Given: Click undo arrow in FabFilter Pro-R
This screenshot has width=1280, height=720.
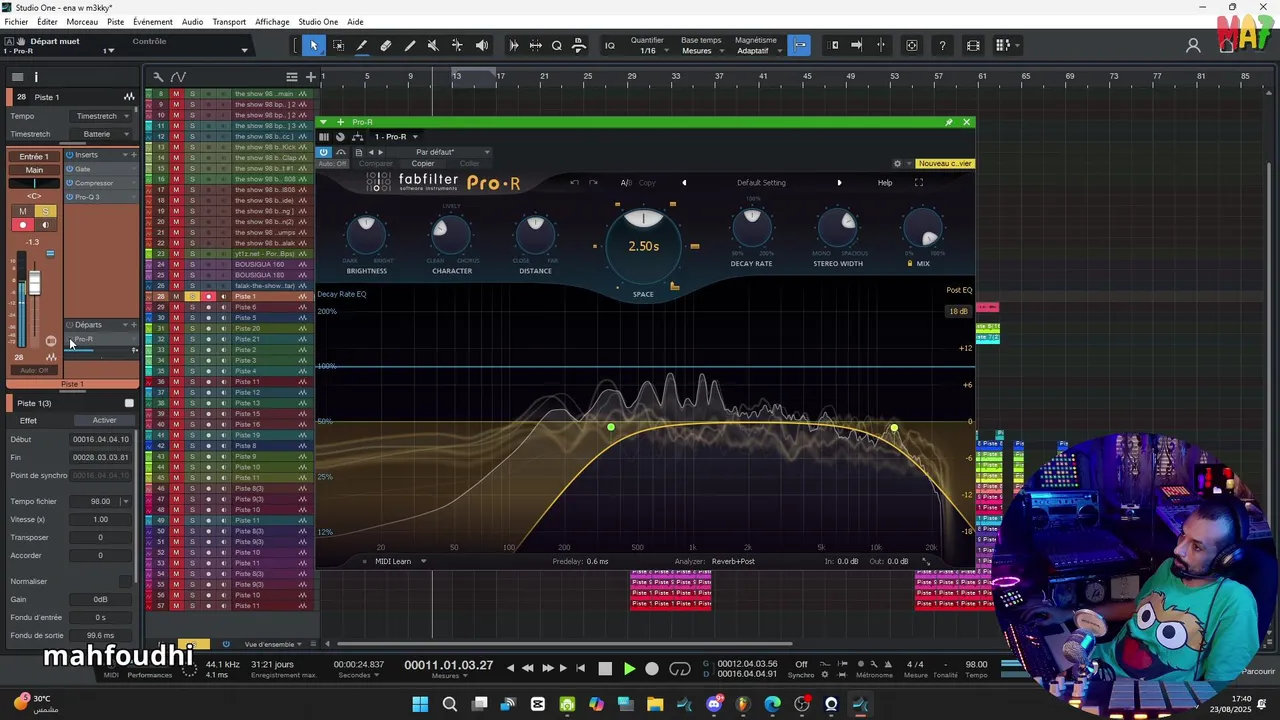Looking at the screenshot, I should pos(574,182).
